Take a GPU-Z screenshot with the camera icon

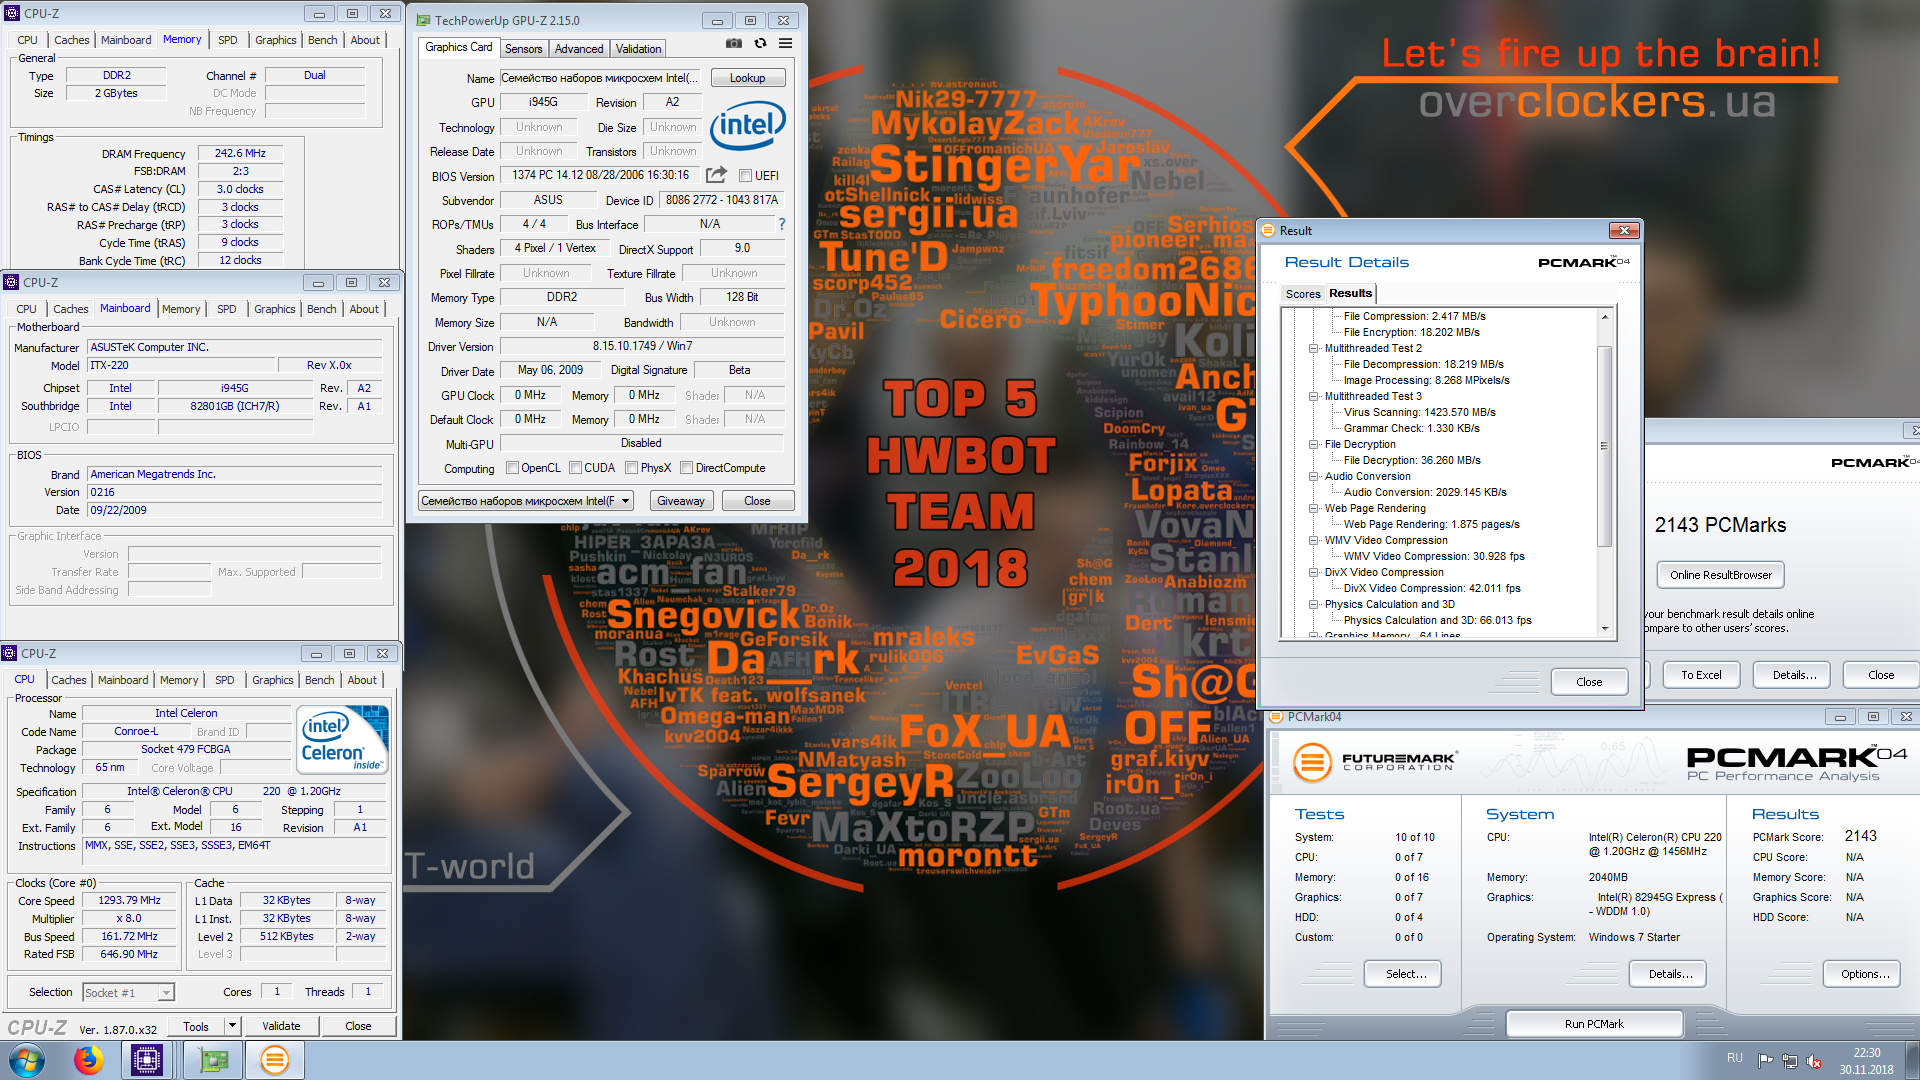coord(734,44)
